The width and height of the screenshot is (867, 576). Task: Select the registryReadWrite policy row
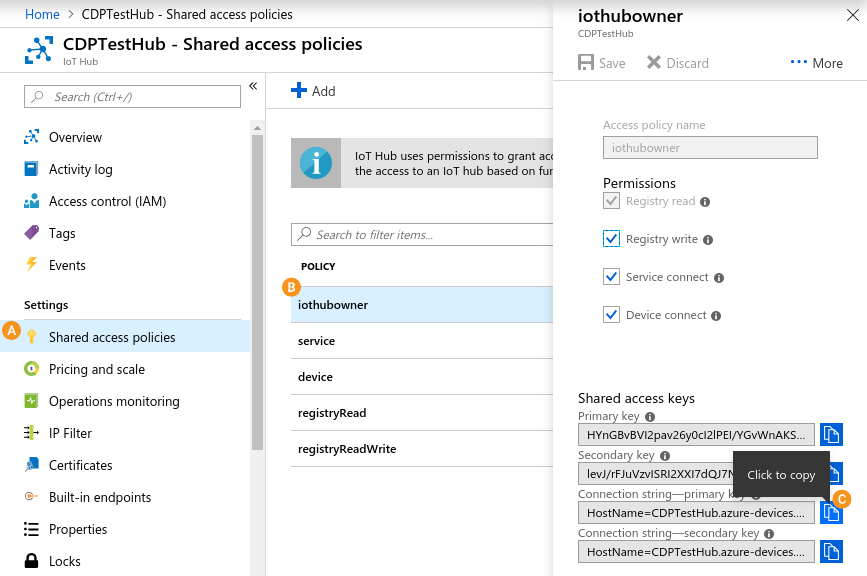tap(347, 449)
